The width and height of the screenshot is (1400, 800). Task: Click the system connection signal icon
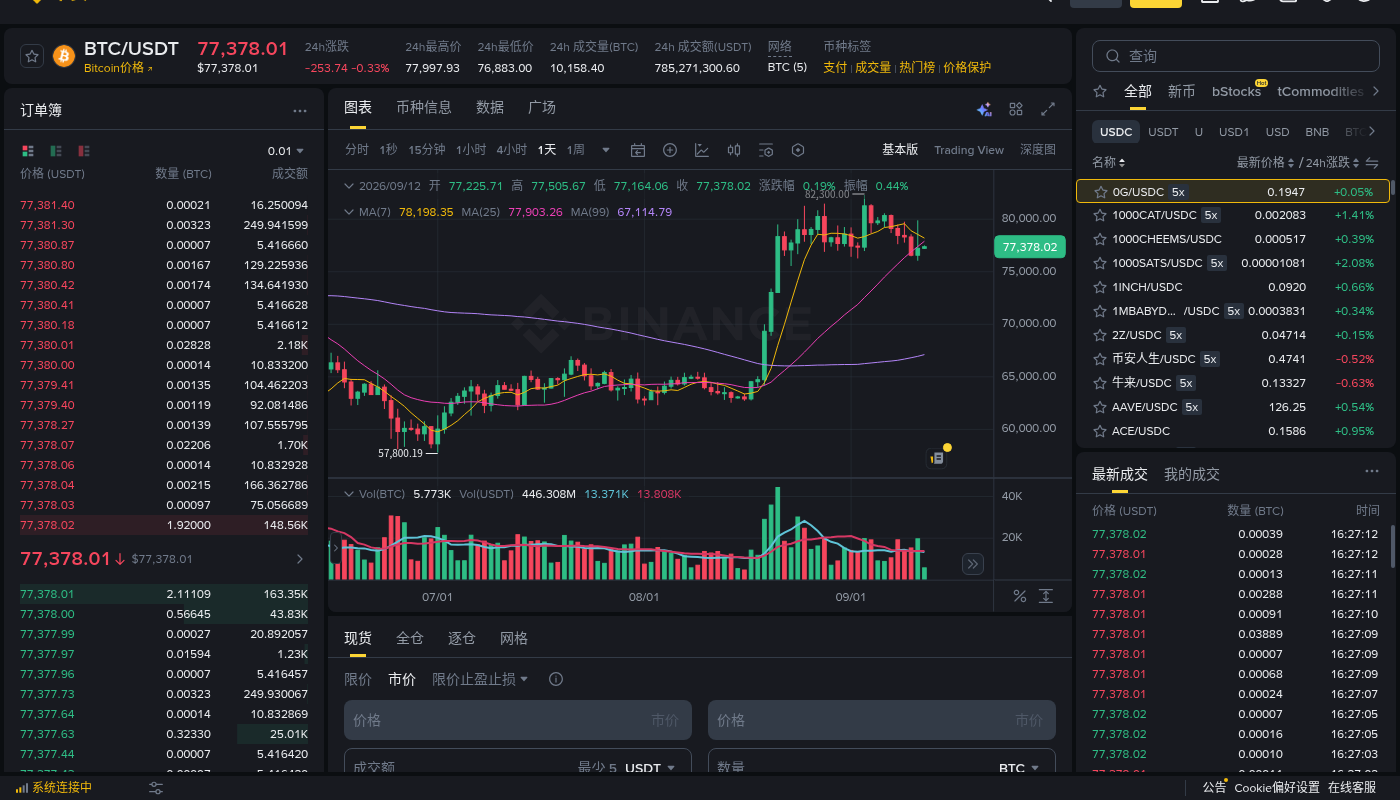click(21, 788)
